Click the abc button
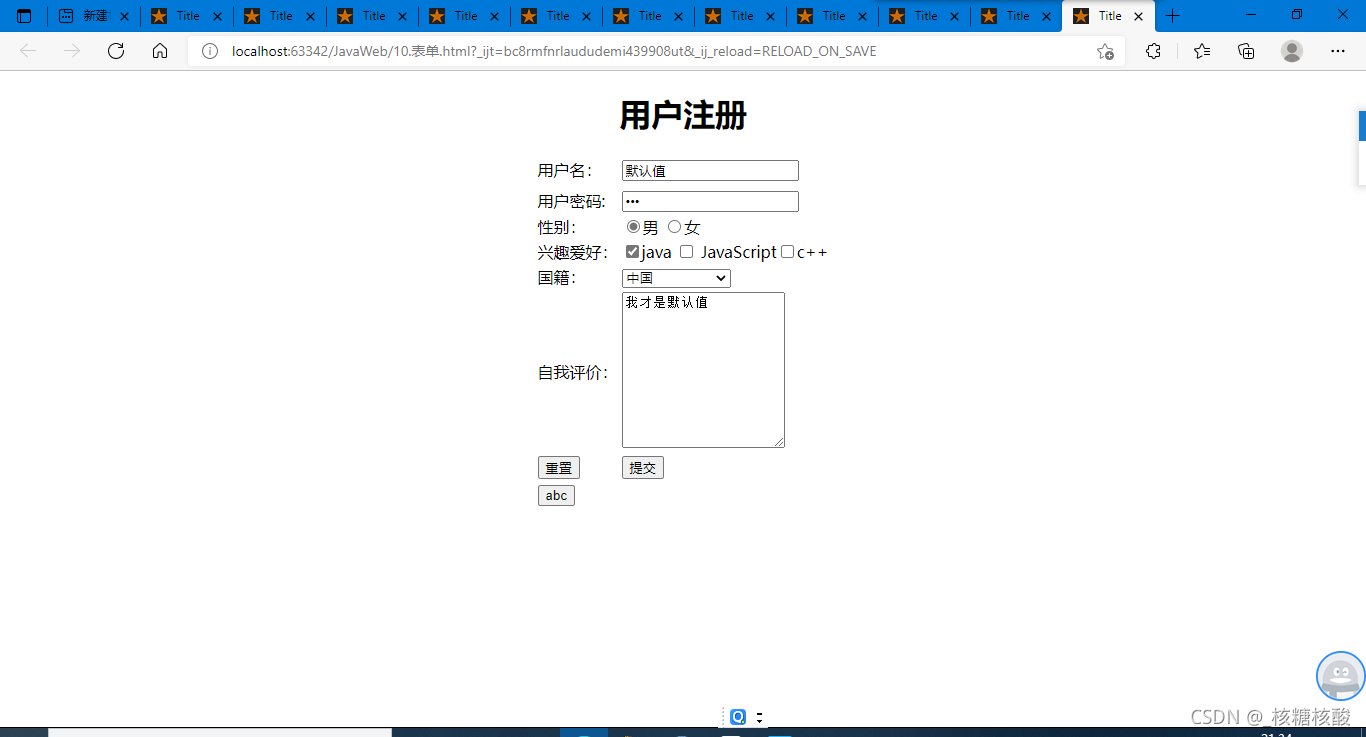 tap(556, 496)
